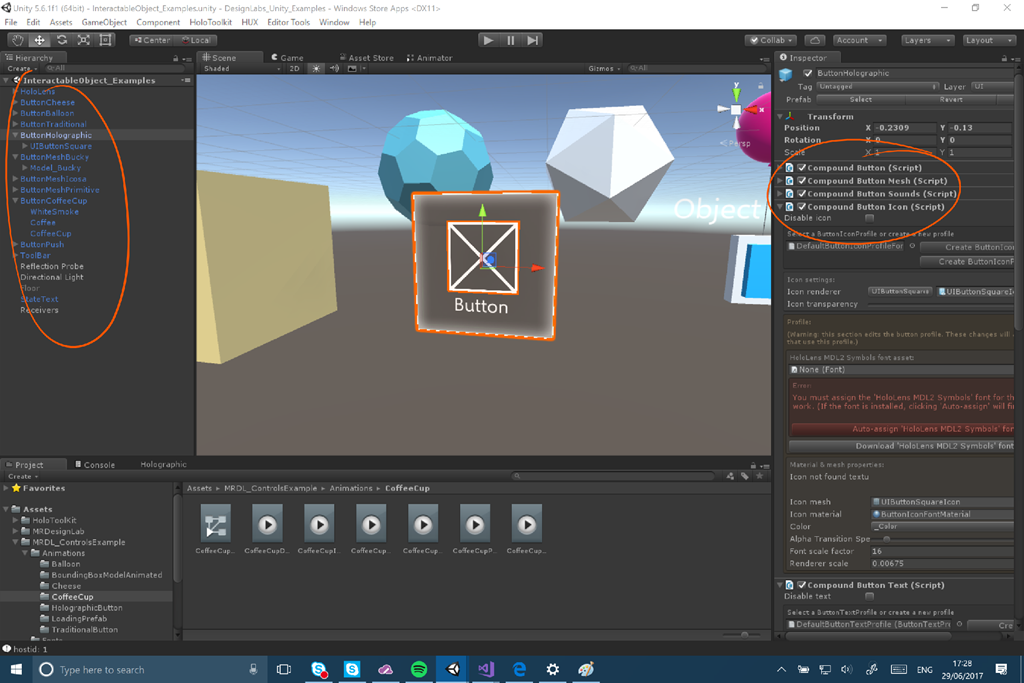Click Auto-assign 'HoloLens MDL2 Symbols' font button
The width and height of the screenshot is (1024, 683).
[x=902, y=429]
